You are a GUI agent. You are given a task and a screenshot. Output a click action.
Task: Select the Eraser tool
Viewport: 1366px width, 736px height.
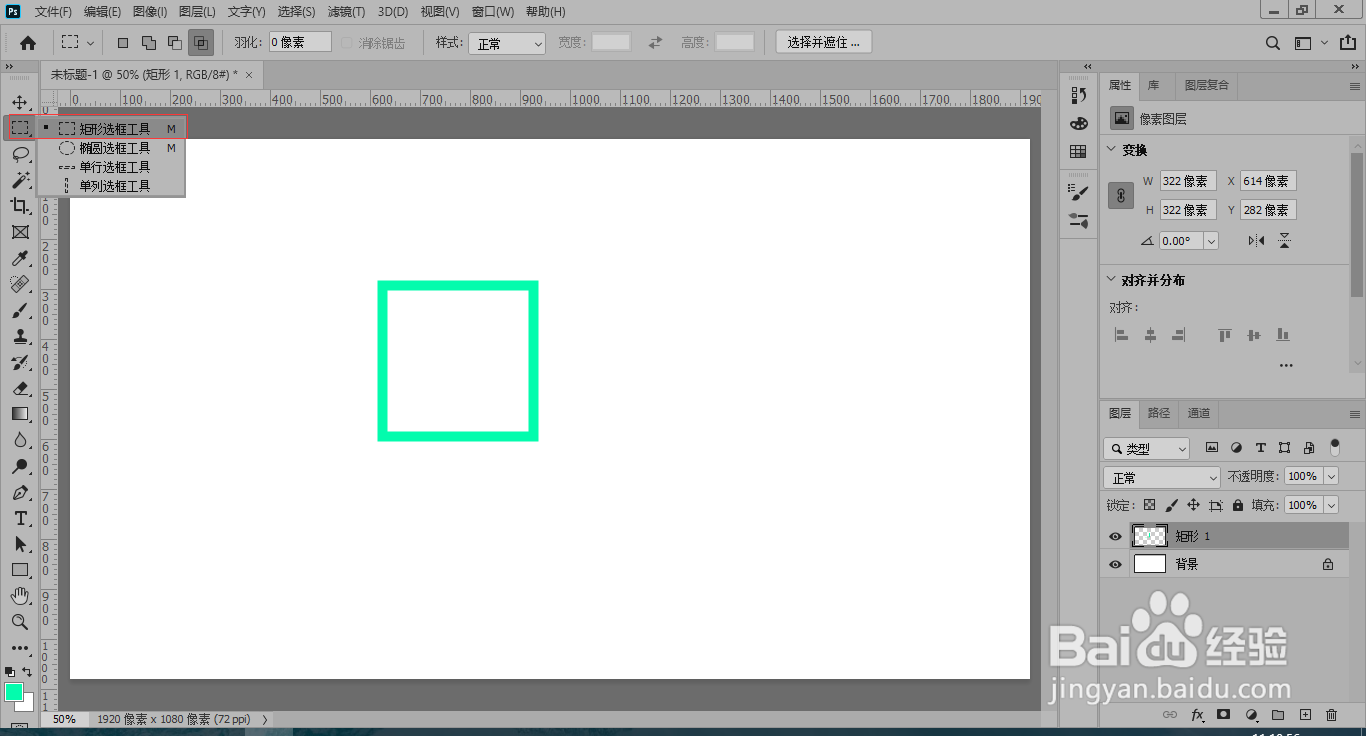click(20, 389)
